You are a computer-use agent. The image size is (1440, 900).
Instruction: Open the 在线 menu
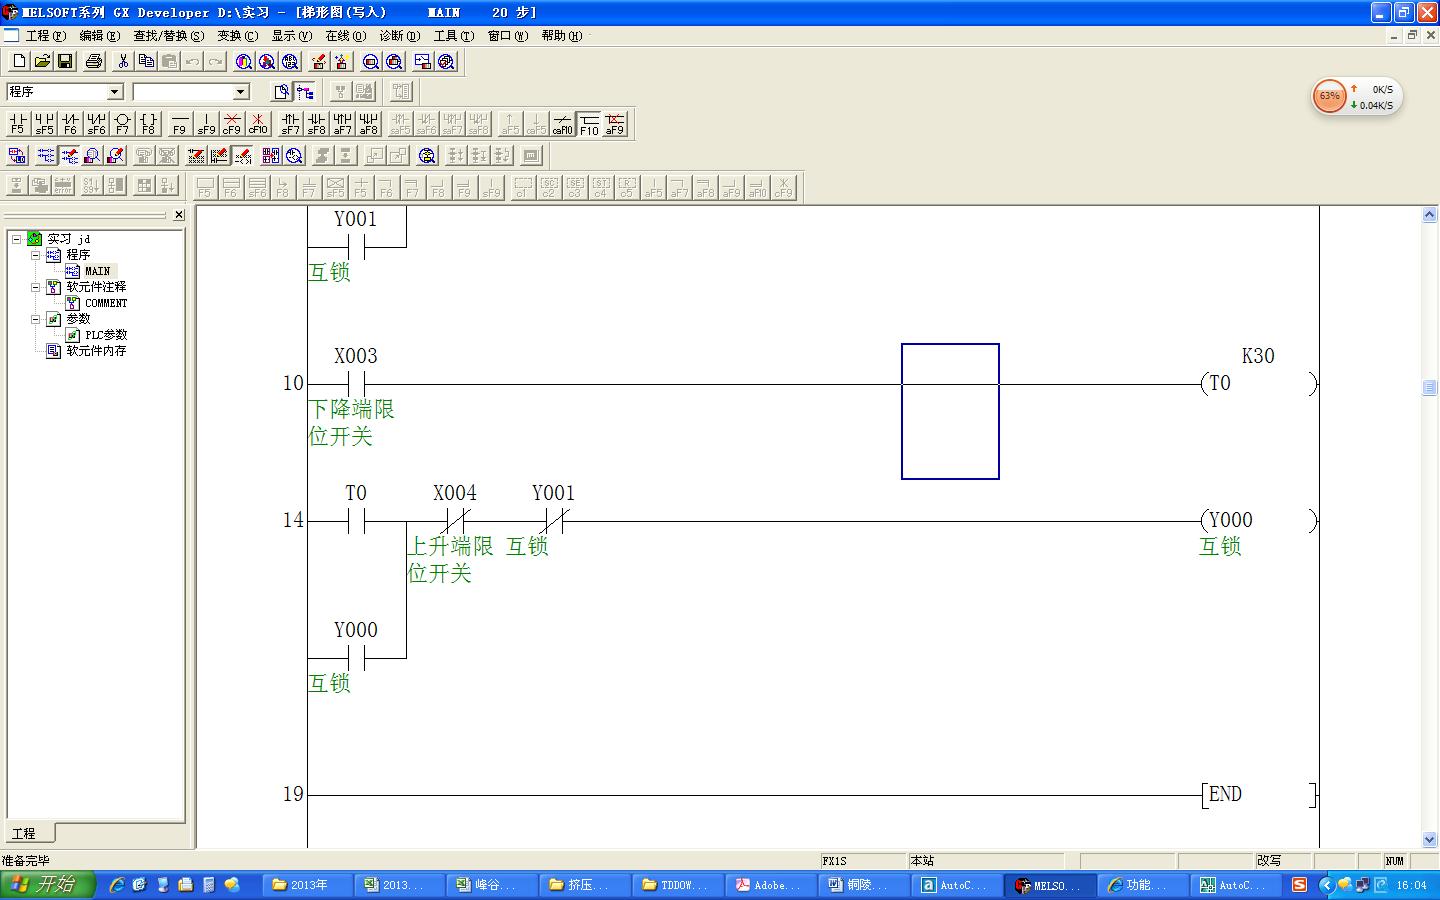tap(345, 36)
